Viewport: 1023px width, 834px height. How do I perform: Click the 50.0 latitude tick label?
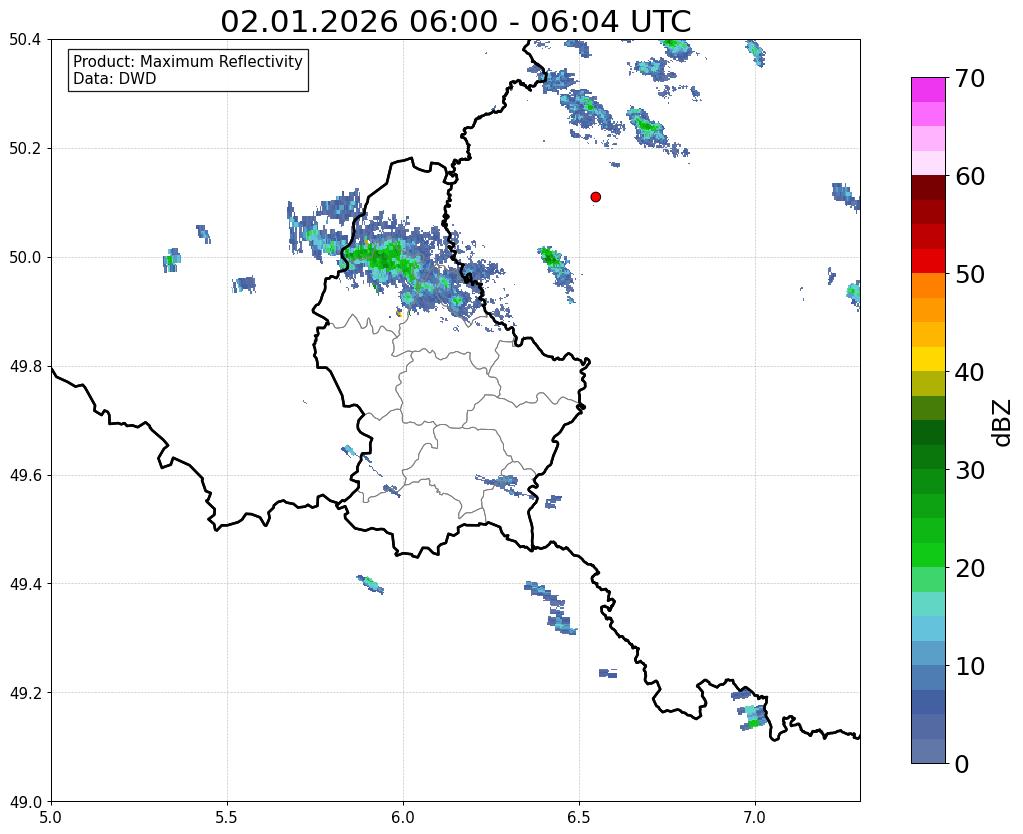pos(25,258)
